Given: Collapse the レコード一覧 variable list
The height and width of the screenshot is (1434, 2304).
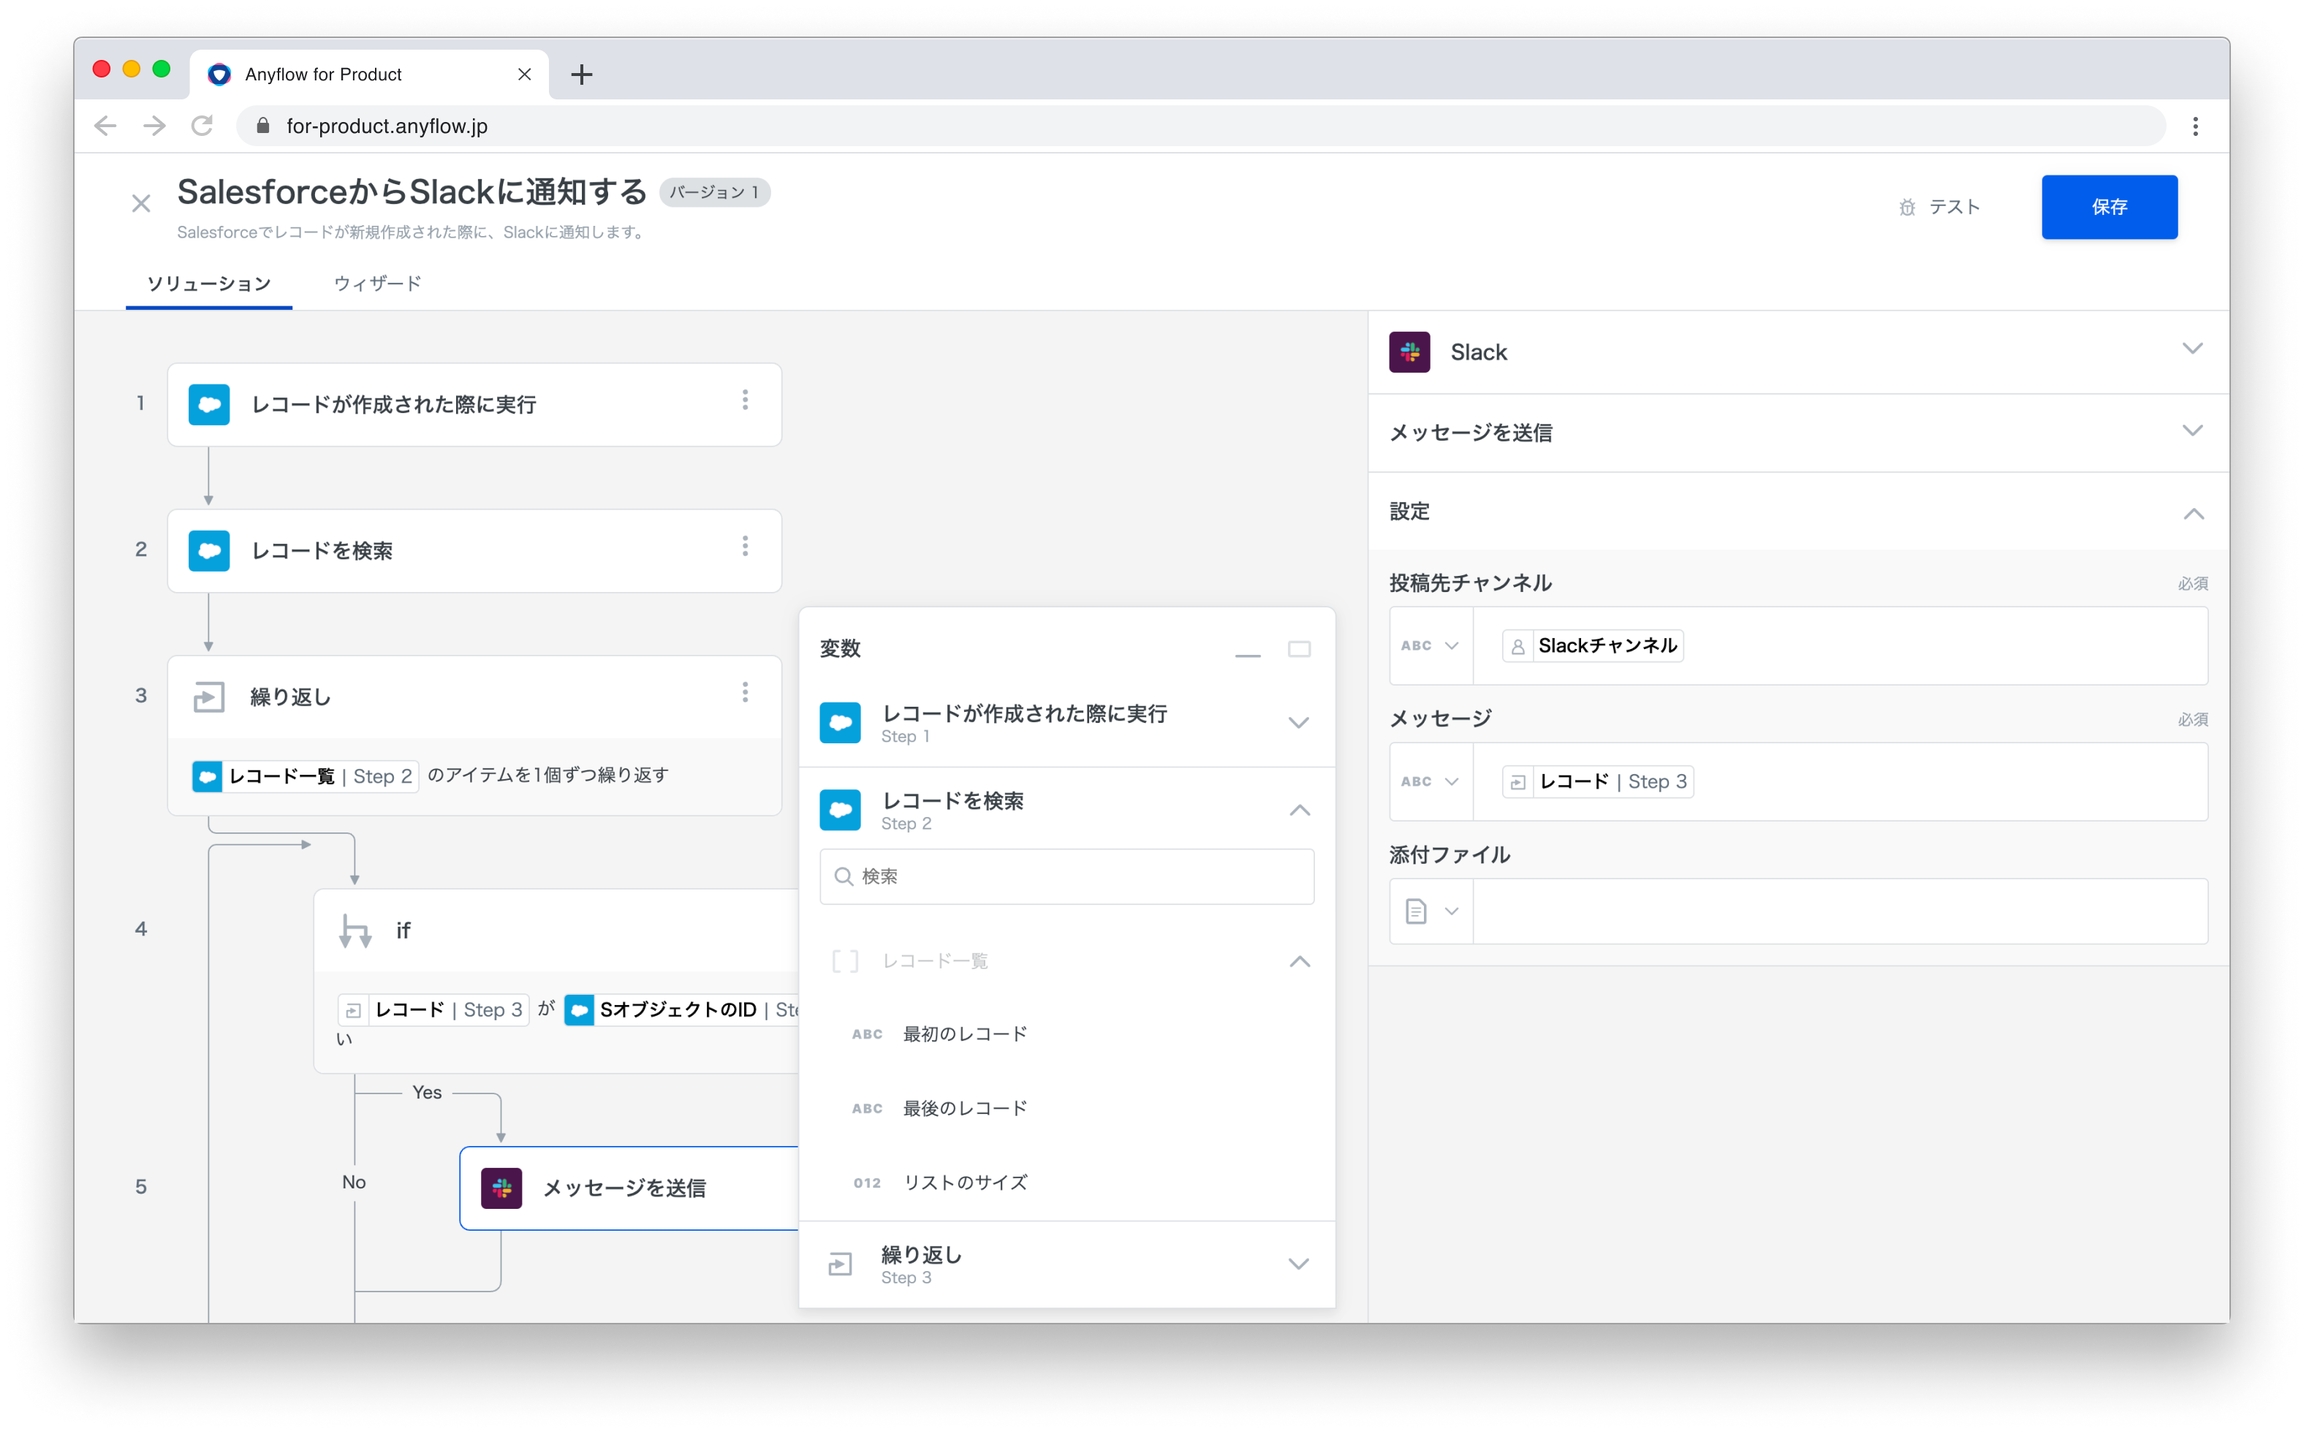Looking at the screenshot, I should 1299,961.
